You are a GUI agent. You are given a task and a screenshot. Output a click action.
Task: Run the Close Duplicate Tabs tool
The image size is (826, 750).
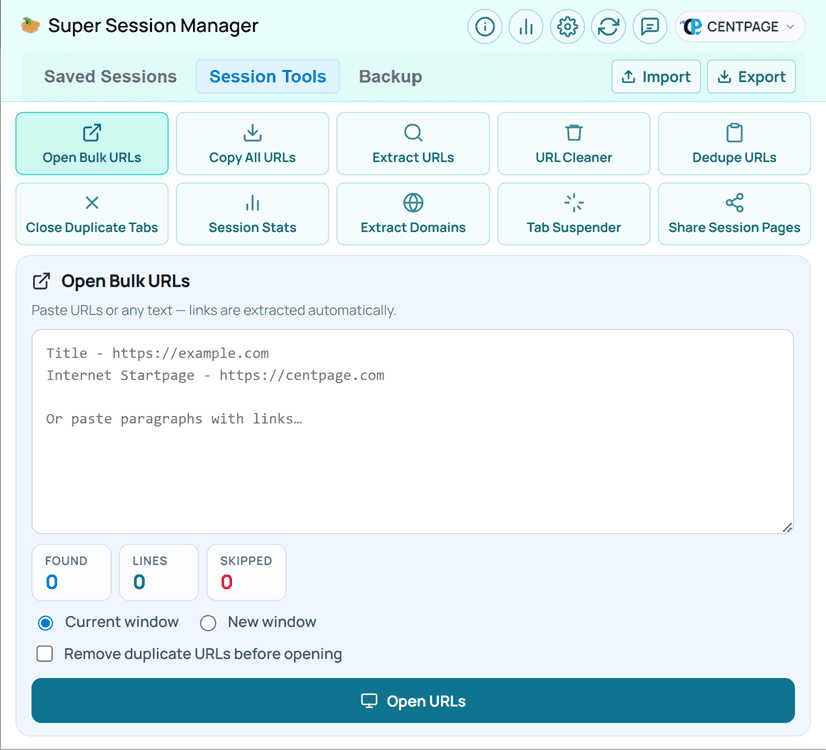click(x=92, y=214)
